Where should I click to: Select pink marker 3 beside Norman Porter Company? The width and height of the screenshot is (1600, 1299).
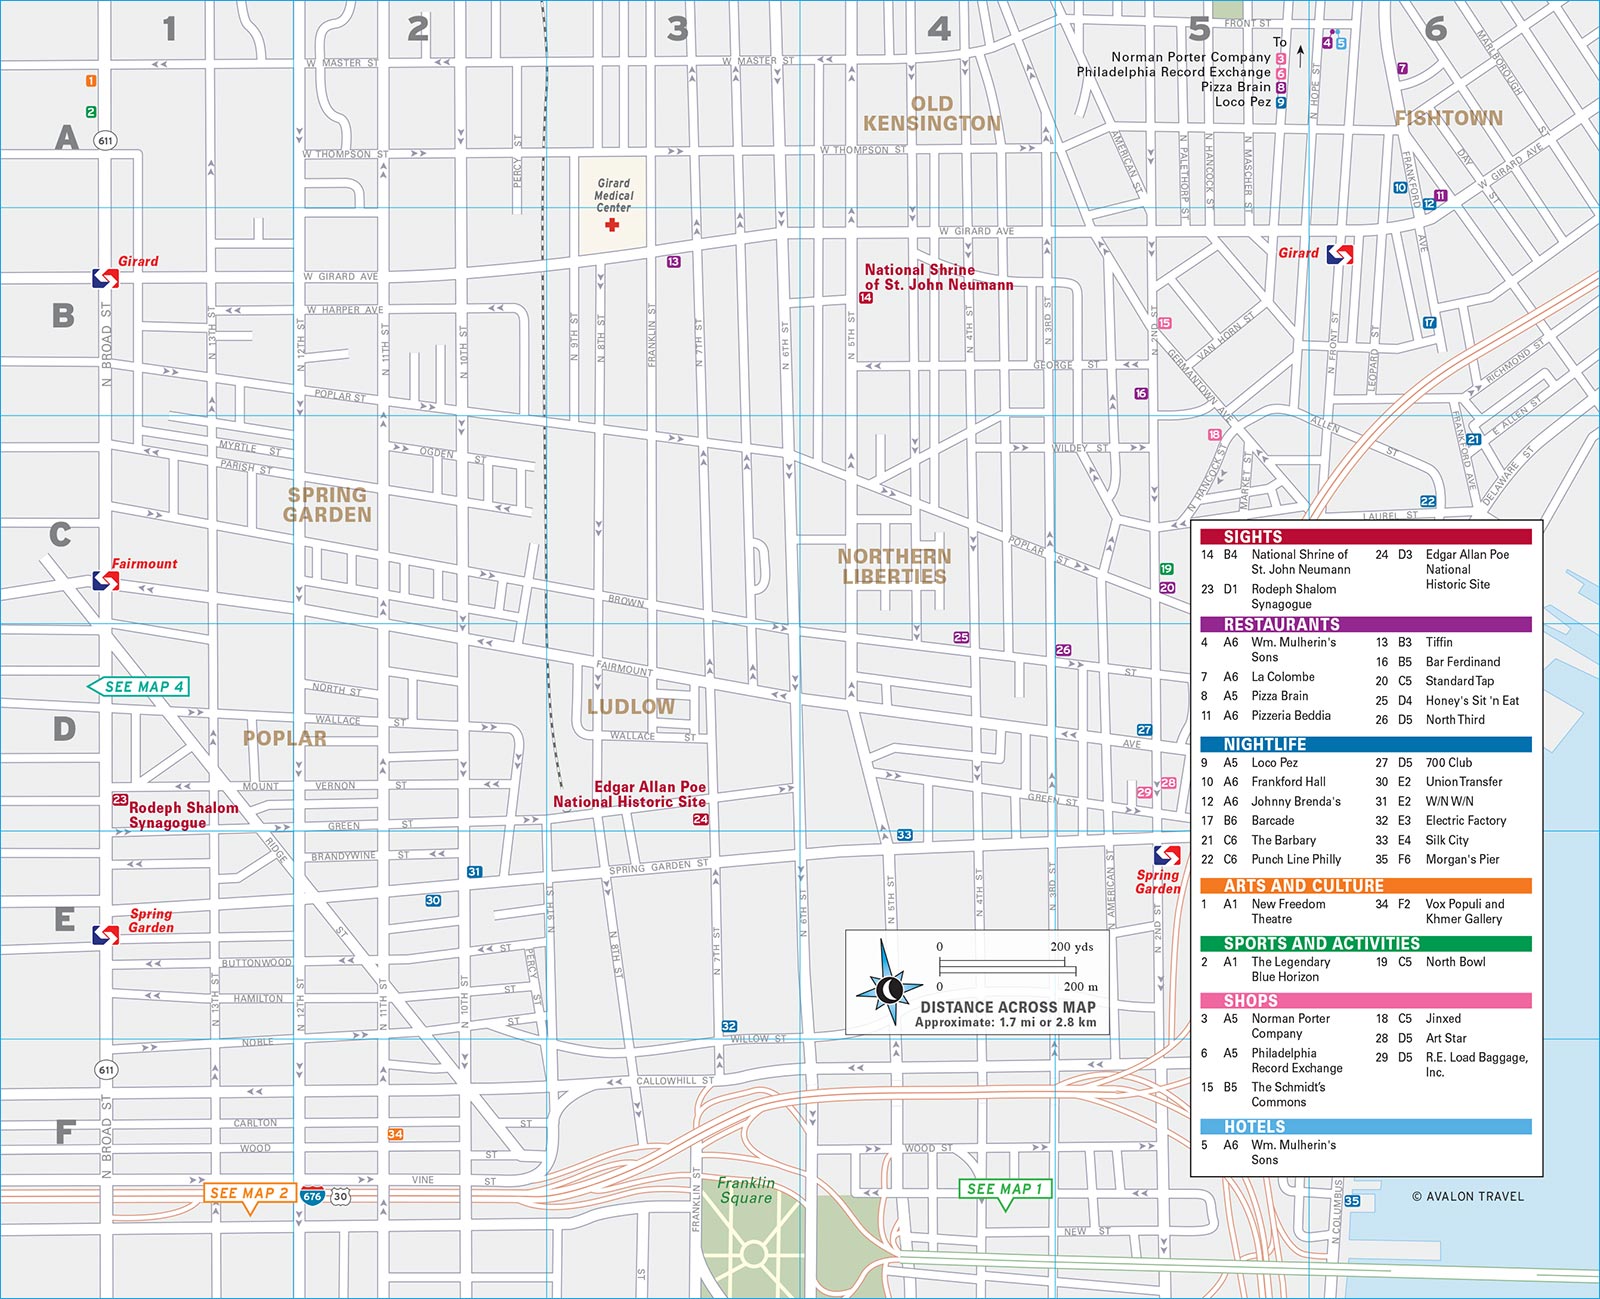click(x=1281, y=59)
